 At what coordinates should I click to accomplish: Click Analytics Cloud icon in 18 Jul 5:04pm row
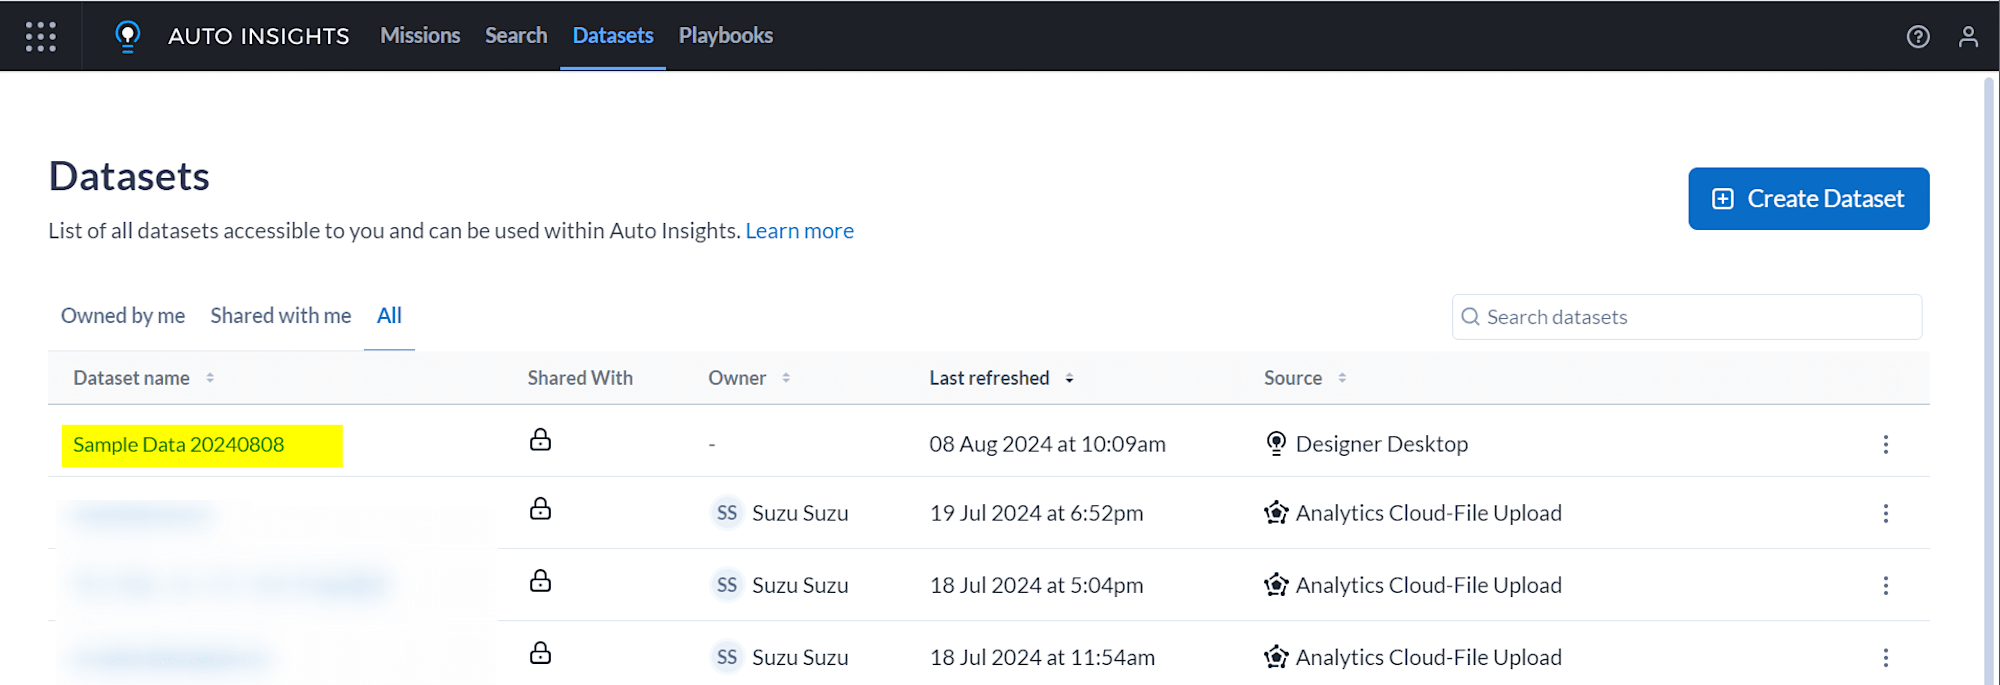1276,585
